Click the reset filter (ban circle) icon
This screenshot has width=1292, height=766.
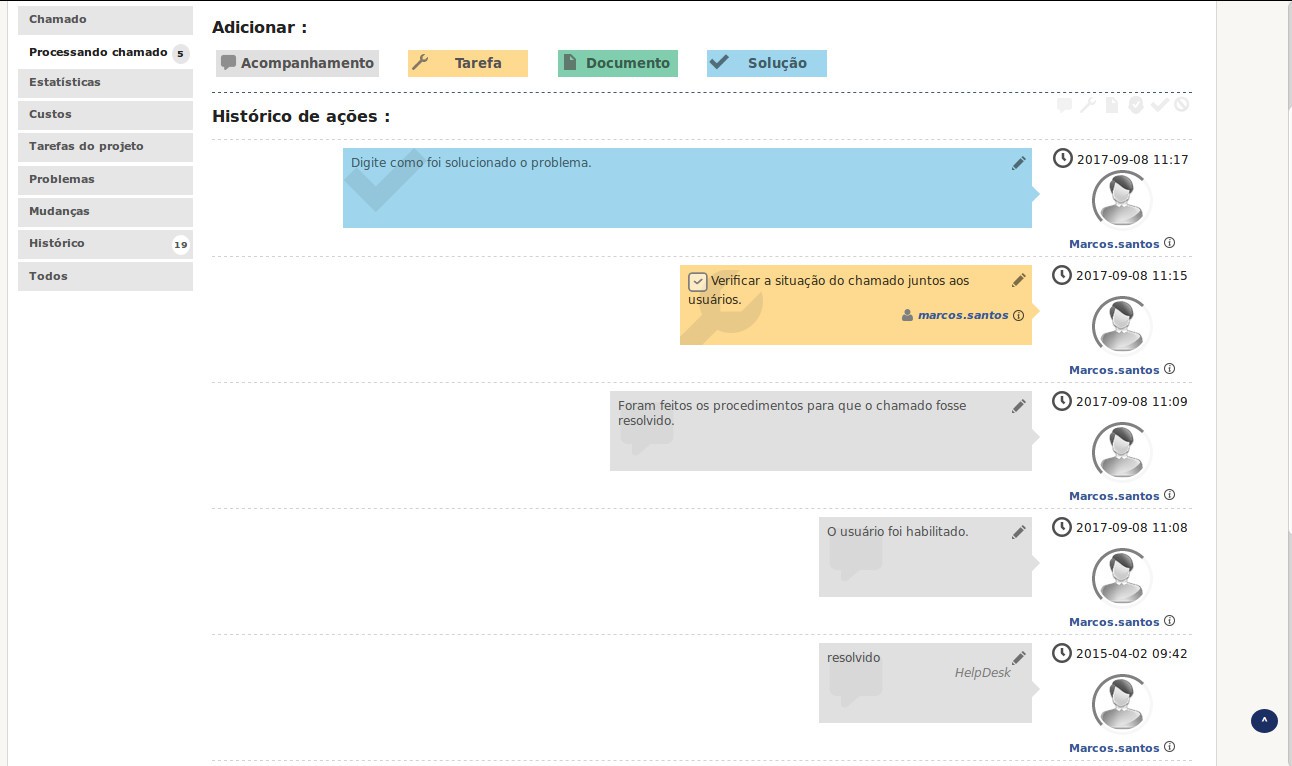[1182, 105]
